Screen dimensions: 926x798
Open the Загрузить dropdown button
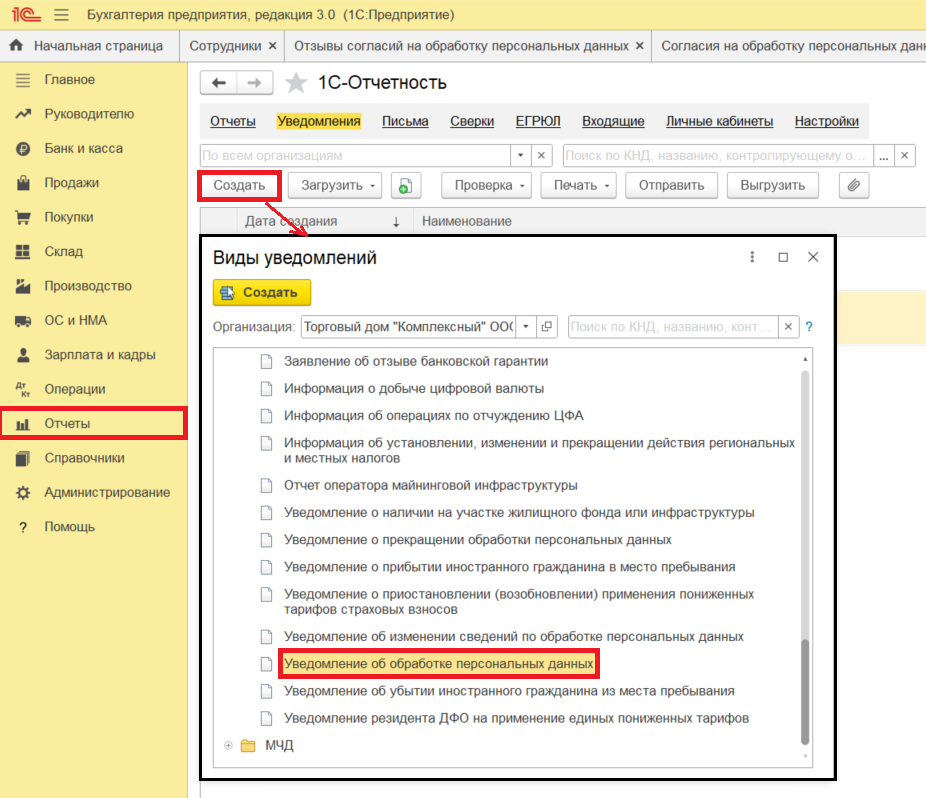point(334,185)
